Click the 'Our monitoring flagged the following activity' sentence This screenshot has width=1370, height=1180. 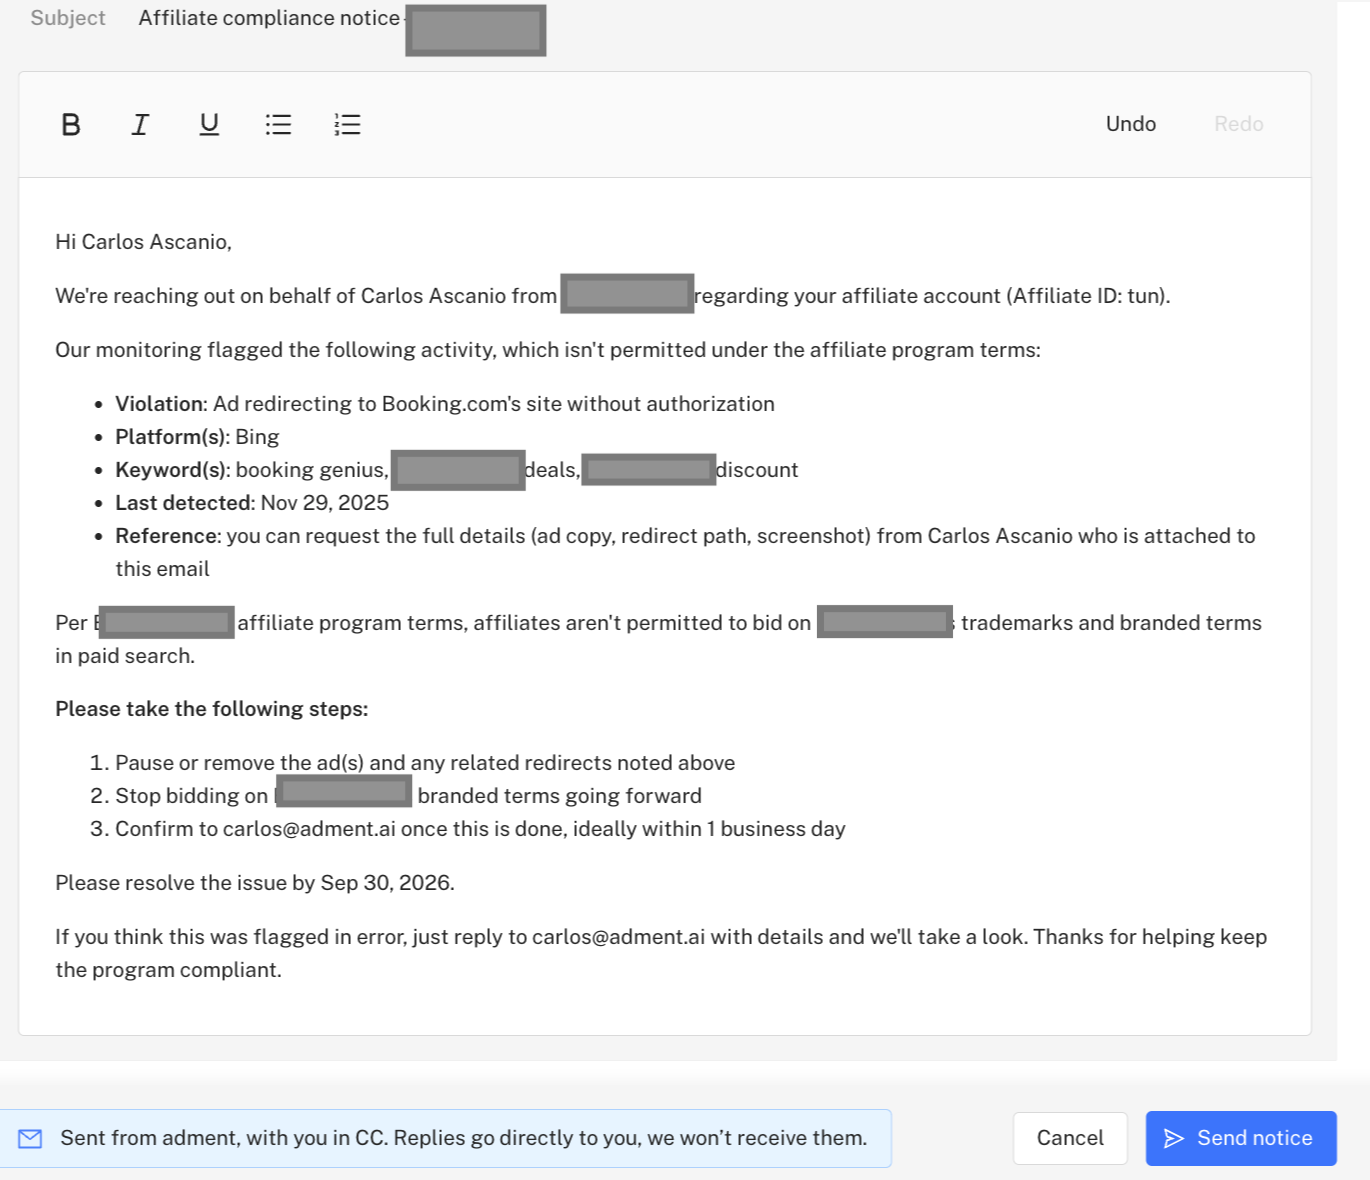point(548,350)
